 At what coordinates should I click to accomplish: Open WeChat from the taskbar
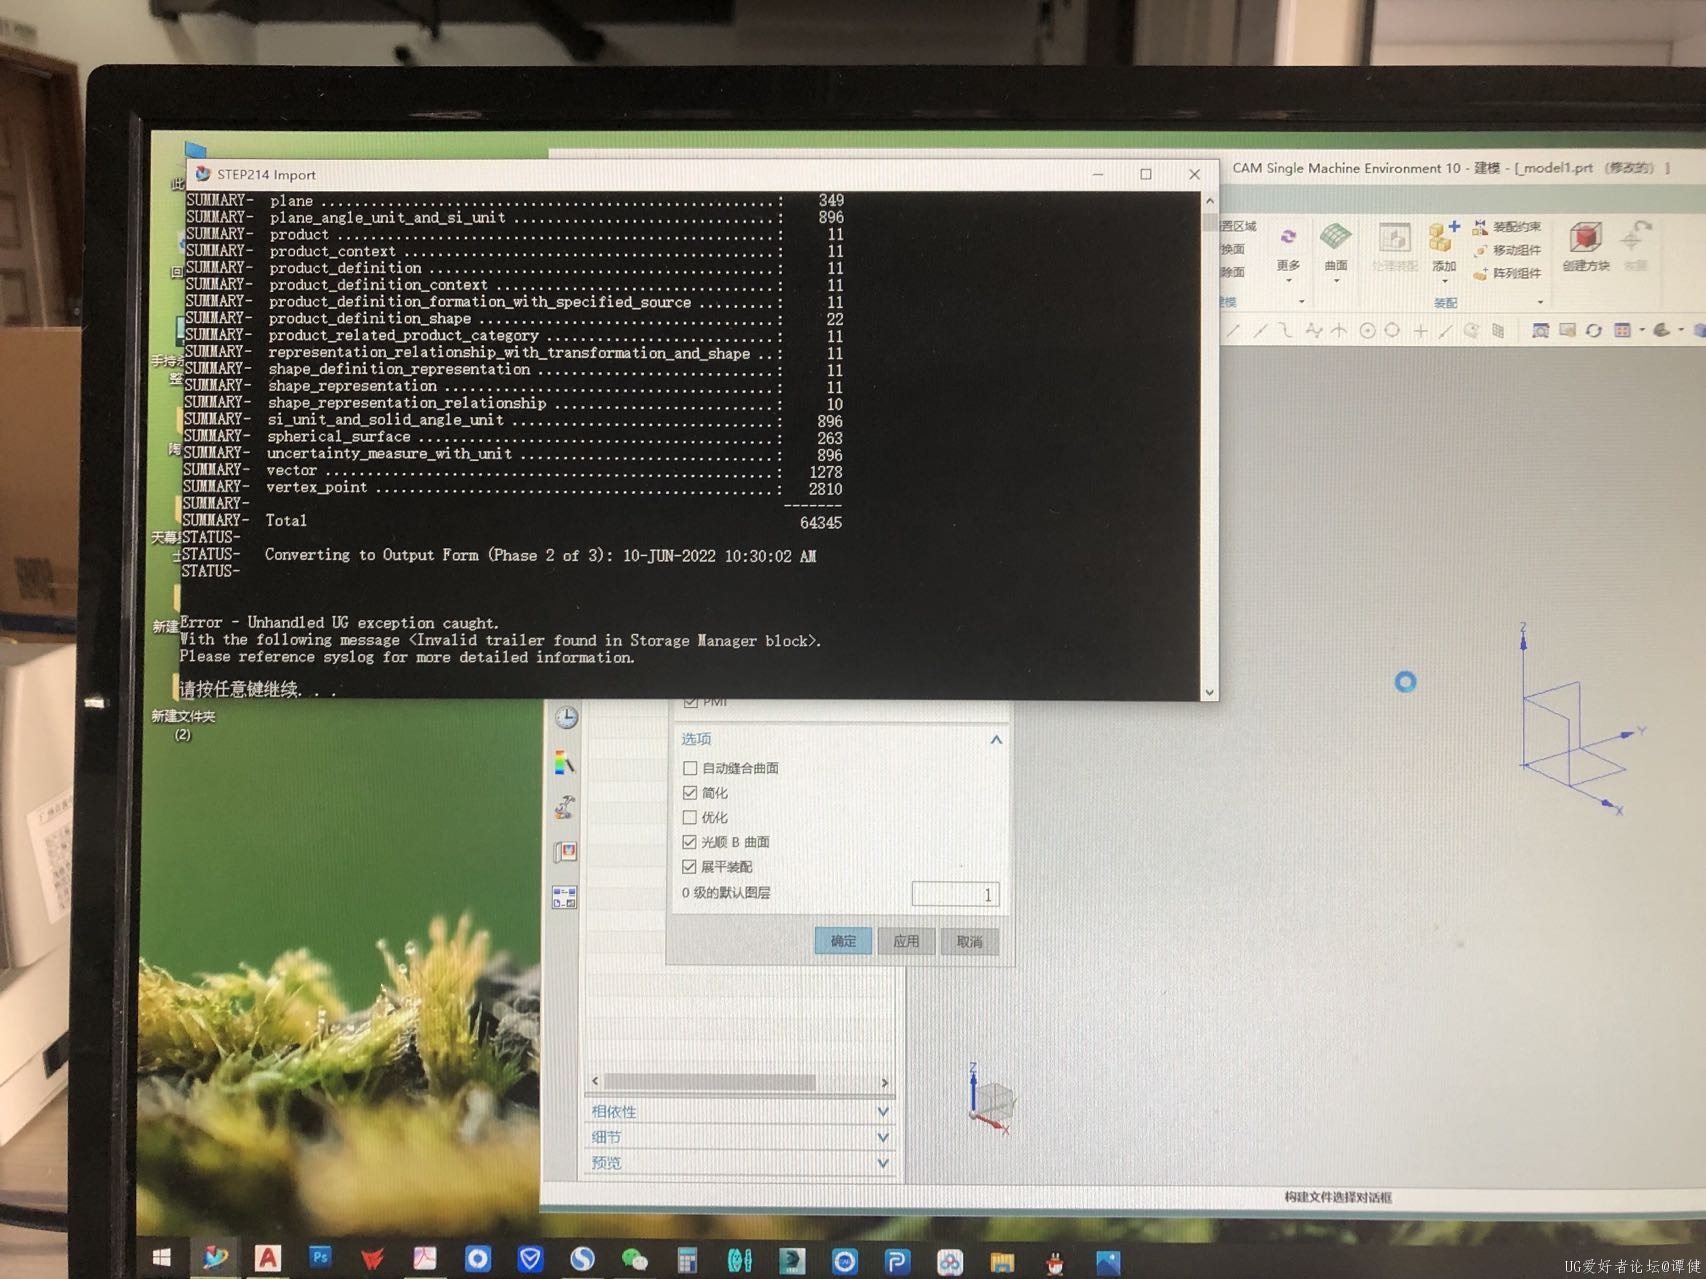click(x=634, y=1260)
